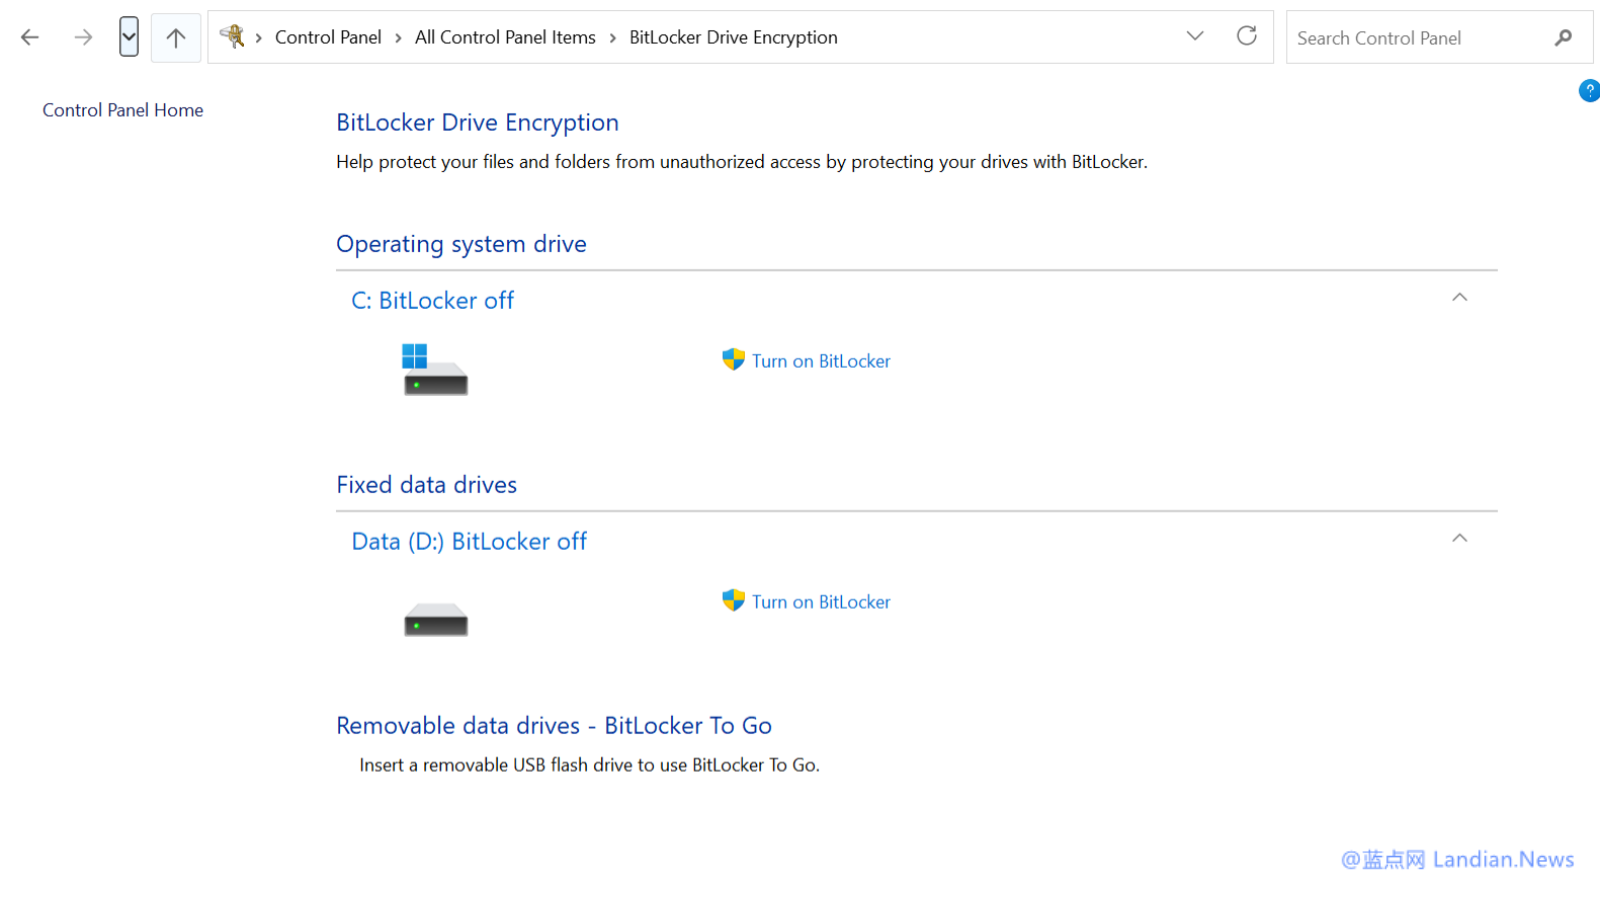Image resolution: width=1600 pixels, height=900 pixels.
Task: Collapse the C: drive section chevron
Action: (1459, 298)
